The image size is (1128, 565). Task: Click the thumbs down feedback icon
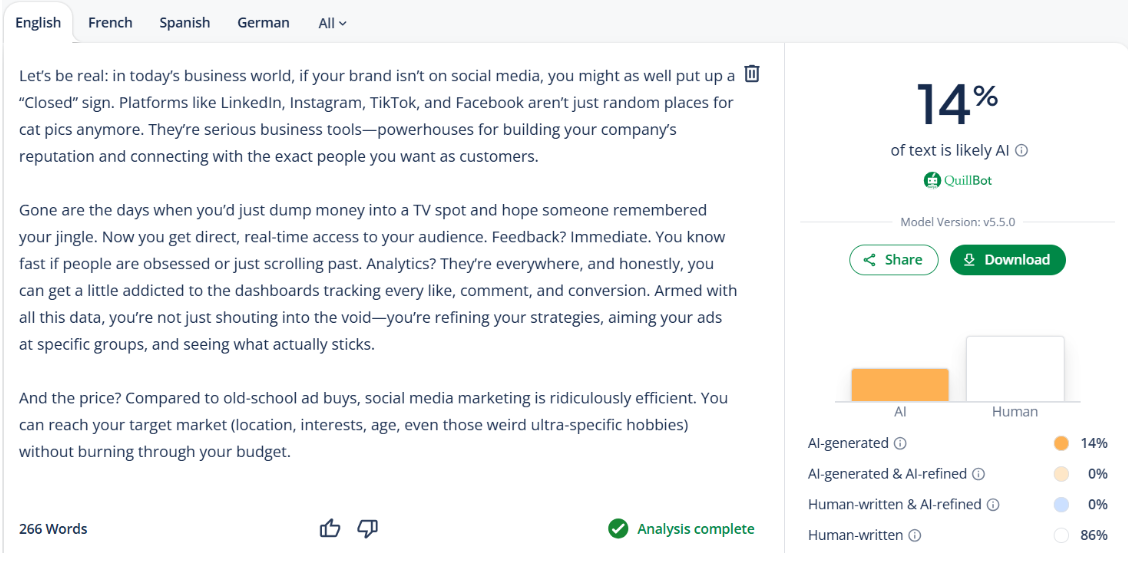coord(367,528)
